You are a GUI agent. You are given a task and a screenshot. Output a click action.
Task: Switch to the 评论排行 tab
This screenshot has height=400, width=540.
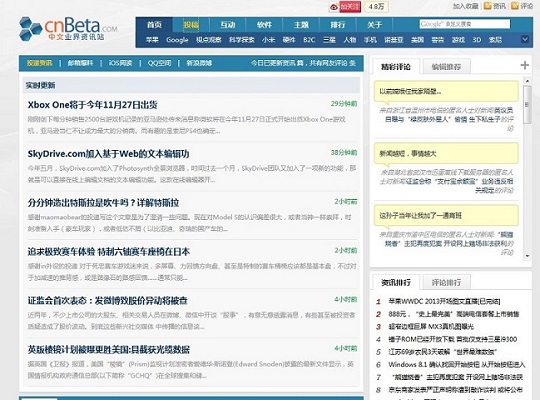pos(446,283)
